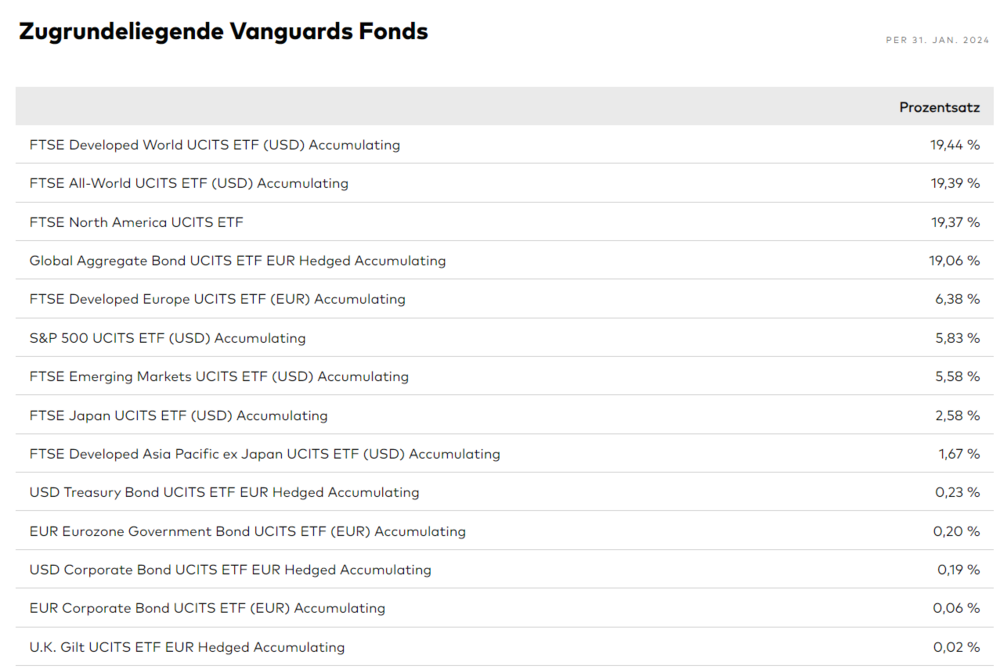Viewport: 1000px width, 669px height.
Task: Click USD Corporate Bond UCITS ETF
Action: (230, 570)
